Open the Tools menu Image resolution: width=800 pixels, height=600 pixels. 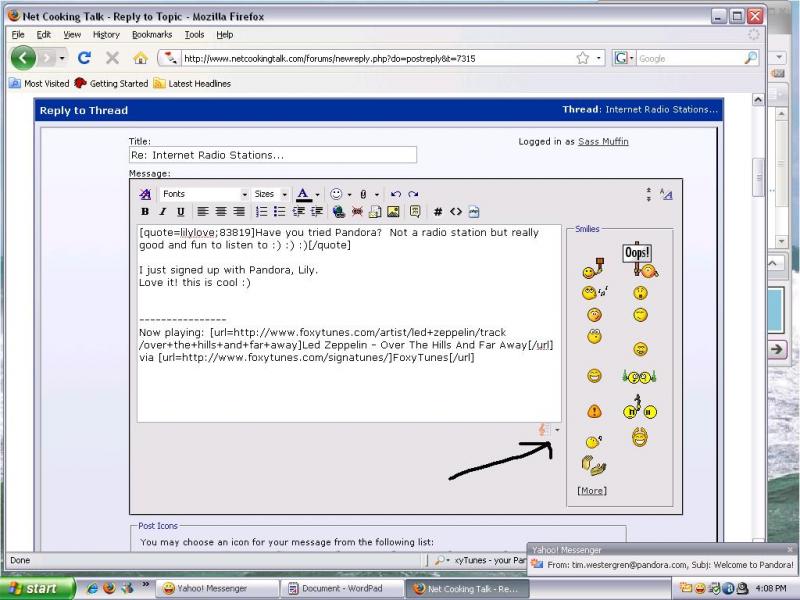[x=194, y=35]
